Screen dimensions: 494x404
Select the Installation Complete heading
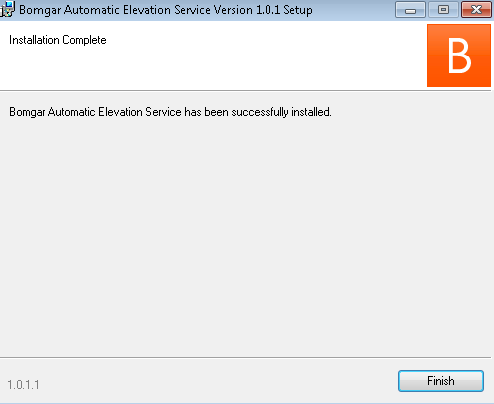click(58, 40)
